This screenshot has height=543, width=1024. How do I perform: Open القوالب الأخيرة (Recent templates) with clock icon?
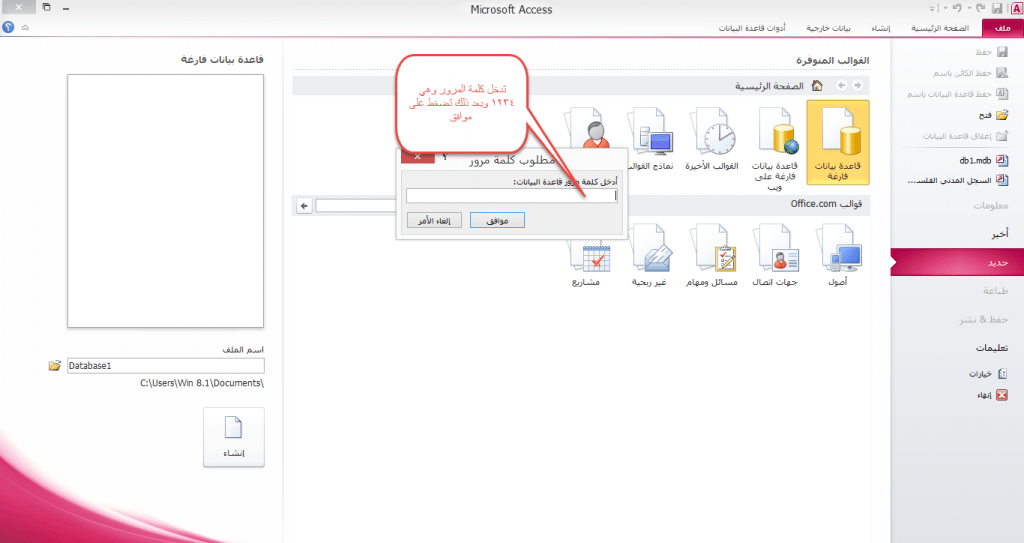(x=712, y=139)
